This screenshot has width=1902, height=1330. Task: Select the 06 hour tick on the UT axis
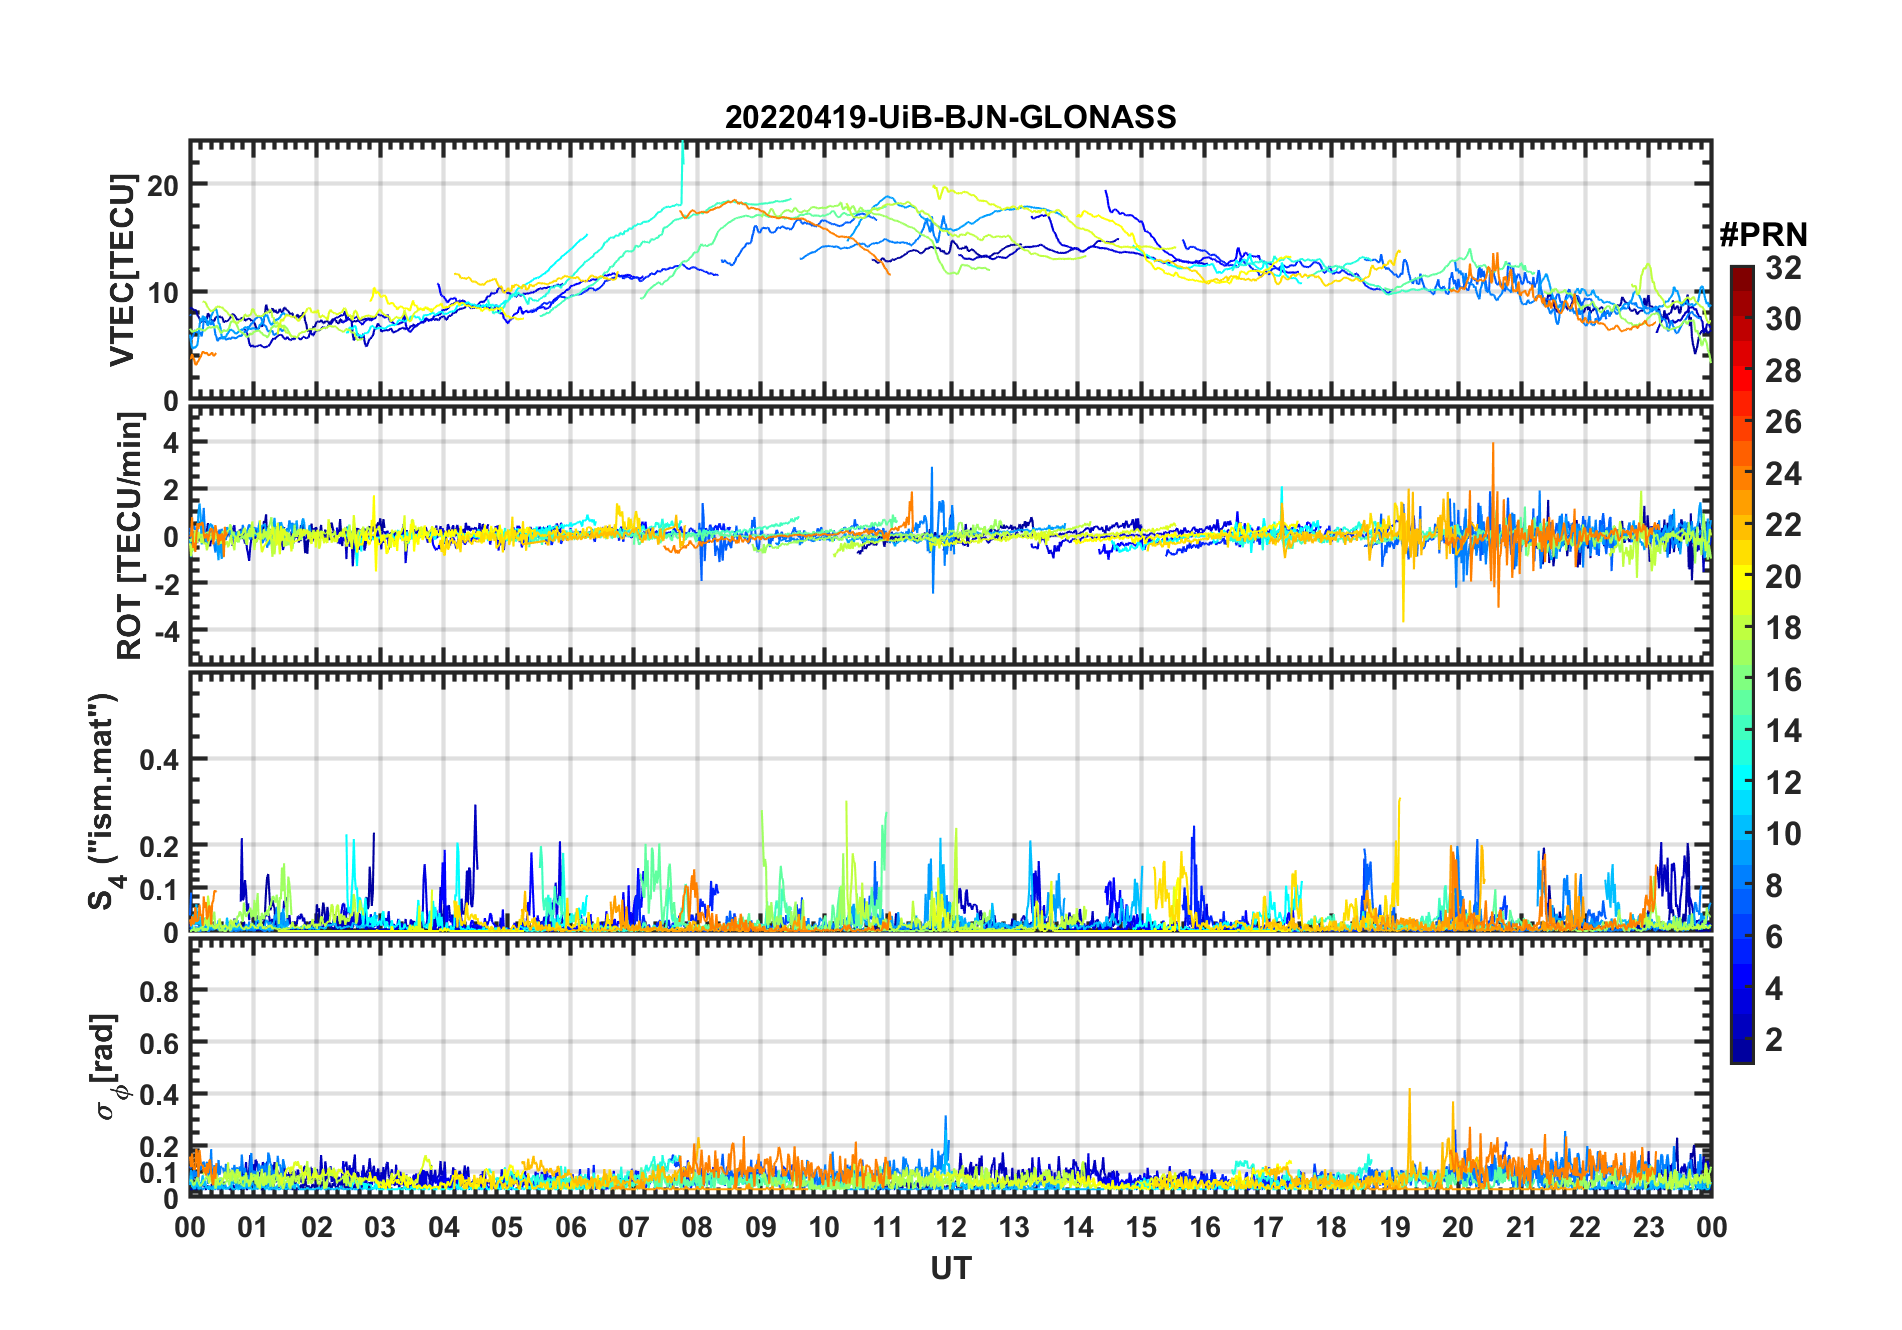[x=570, y=1227]
